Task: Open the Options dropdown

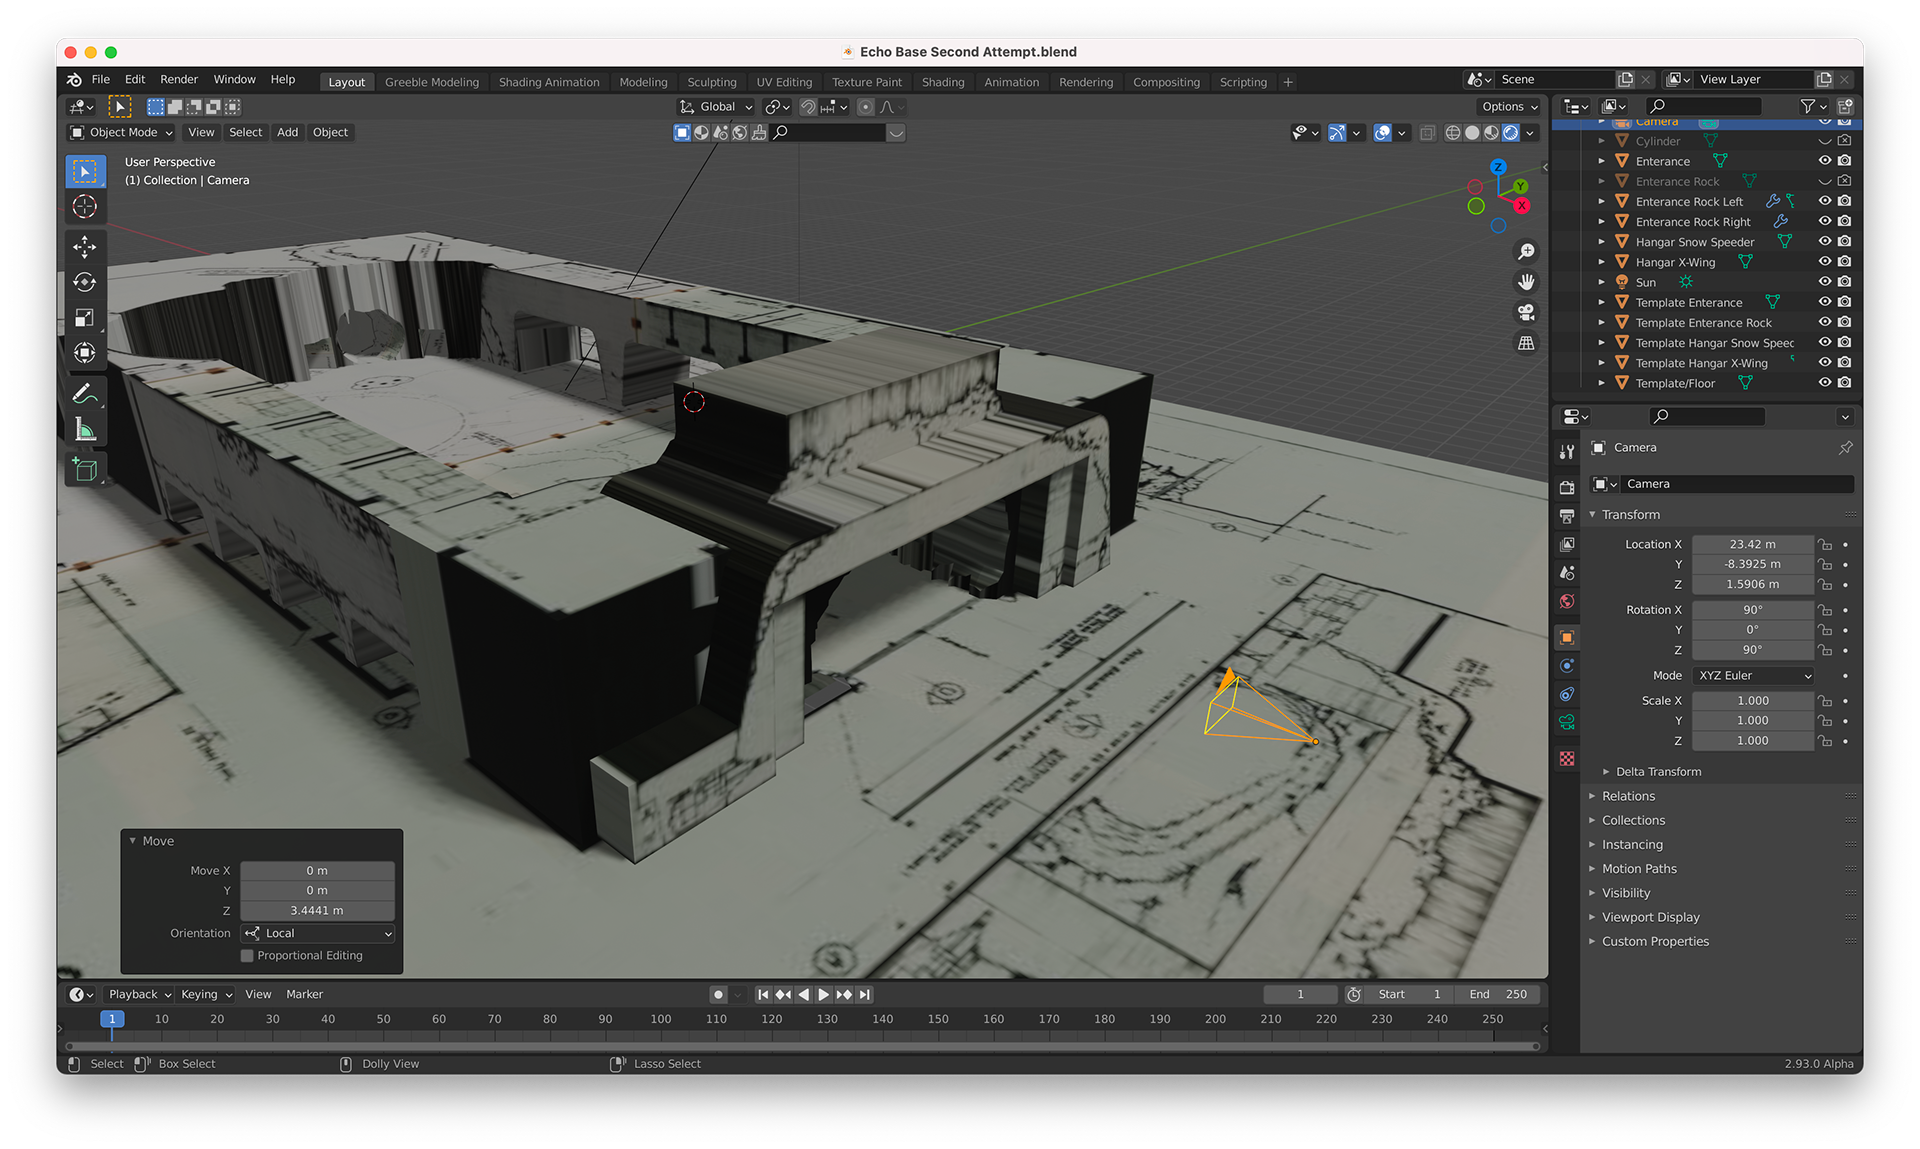Action: click(x=1509, y=107)
